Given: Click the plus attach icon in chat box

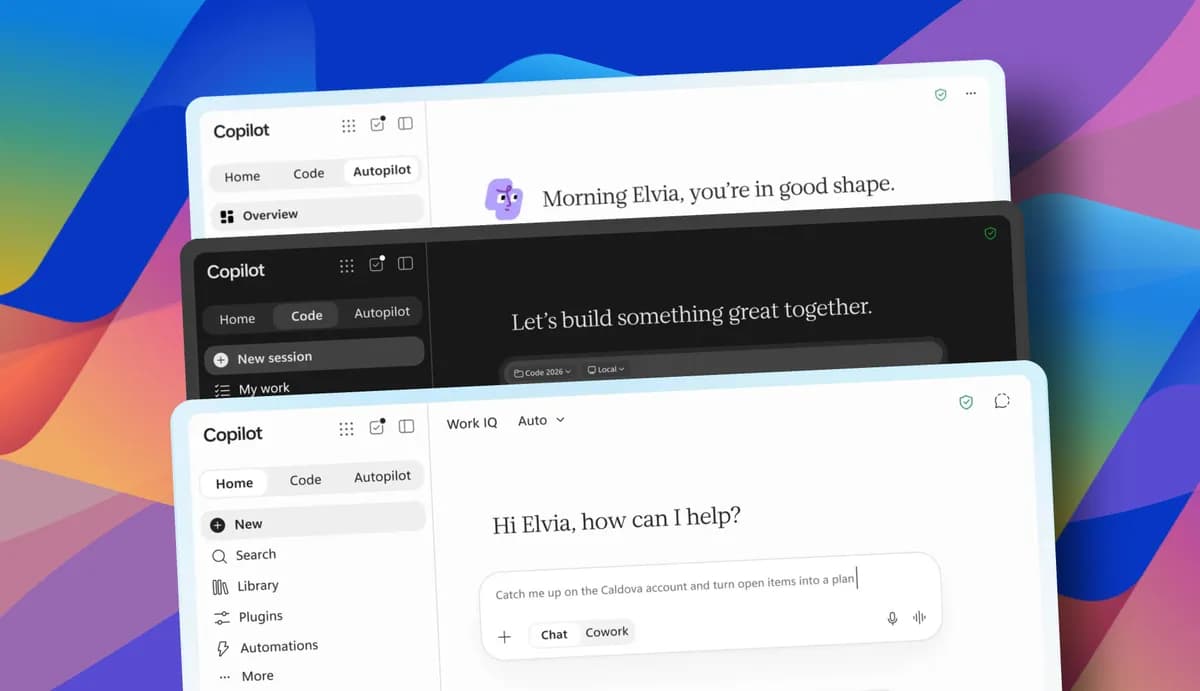Looking at the screenshot, I should coord(505,636).
